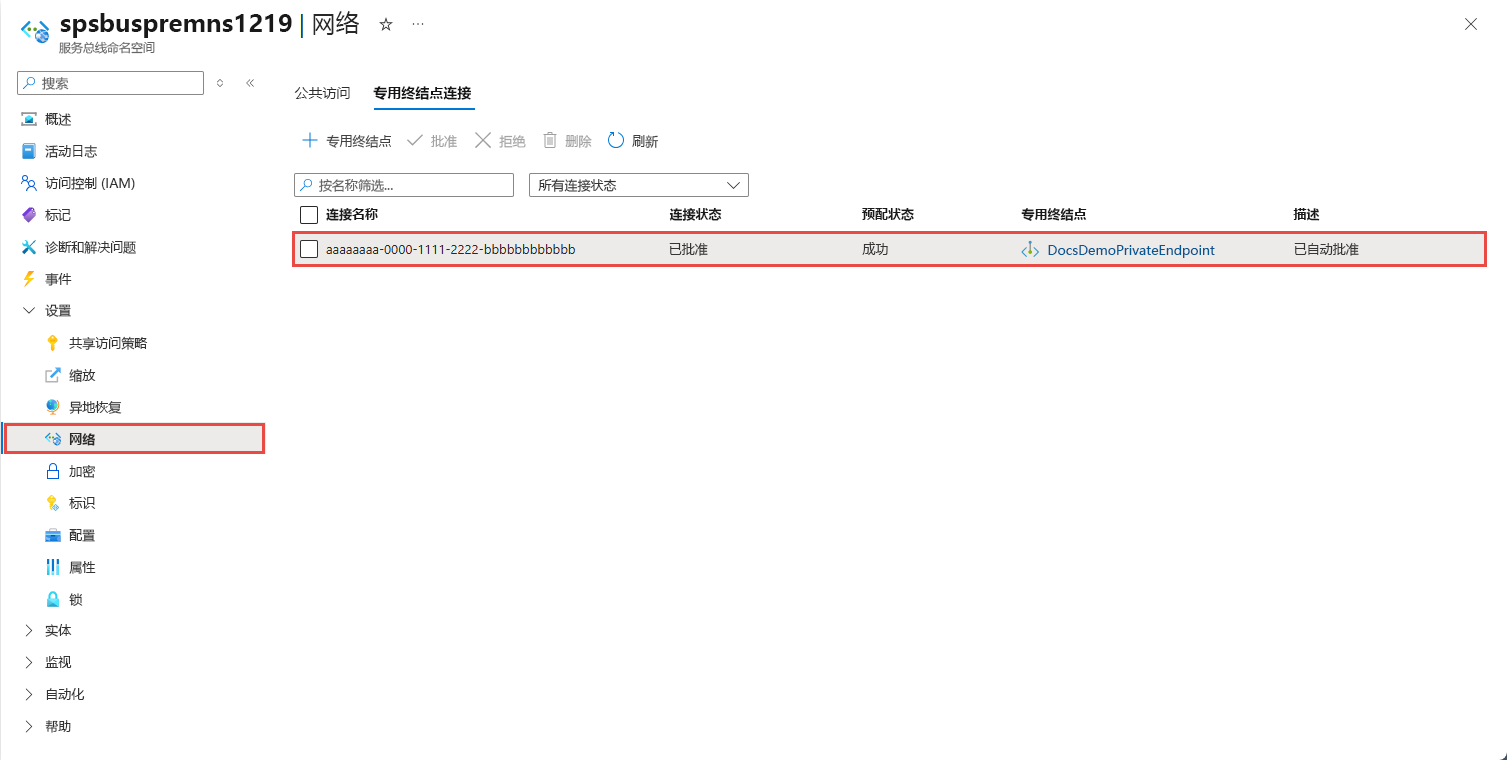Click the 预配状态 column header
The height and width of the screenshot is (760, 1507).
[888, 214]
